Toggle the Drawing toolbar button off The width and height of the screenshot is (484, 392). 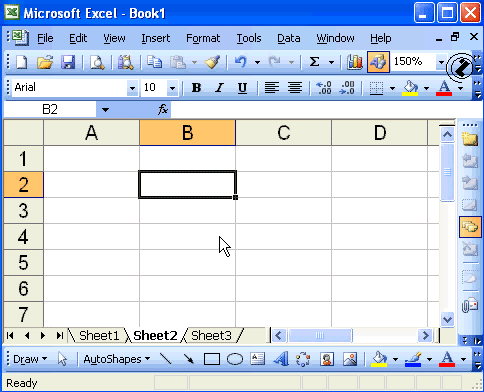[378, 62]
